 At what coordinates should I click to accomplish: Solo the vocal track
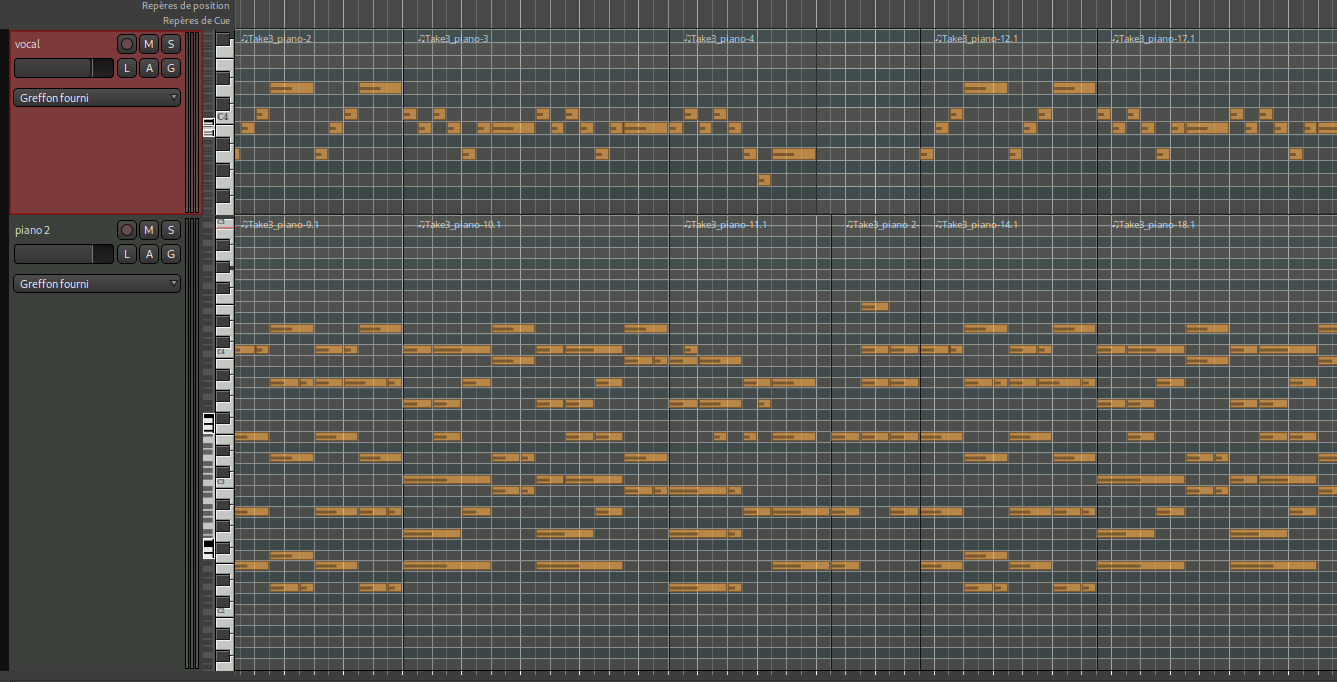tap(171, 44)
